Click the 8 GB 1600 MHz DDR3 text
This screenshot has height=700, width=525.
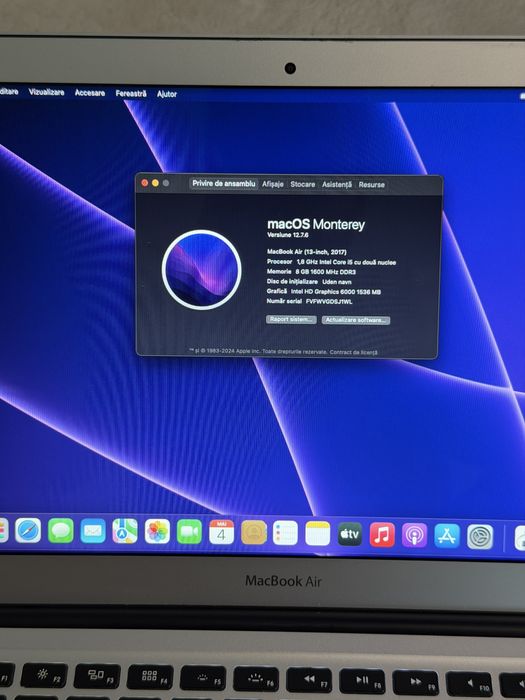[x=325, y=272]
